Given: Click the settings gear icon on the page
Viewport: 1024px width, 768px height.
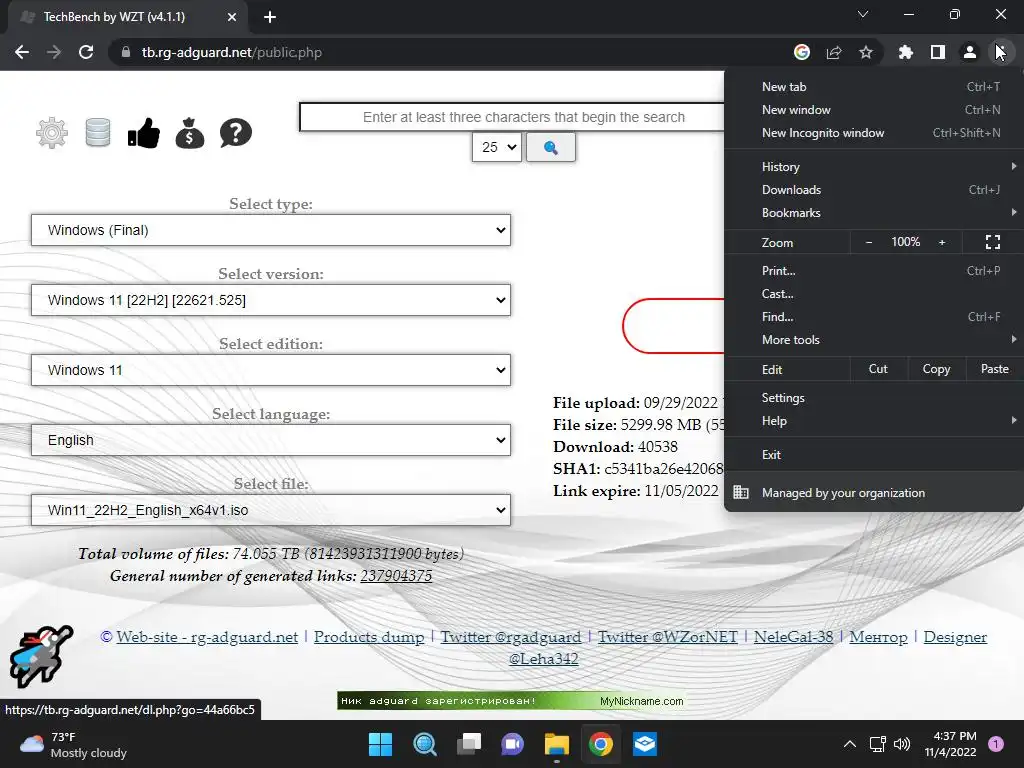Looking at the screenshot, I should [52, 133].
